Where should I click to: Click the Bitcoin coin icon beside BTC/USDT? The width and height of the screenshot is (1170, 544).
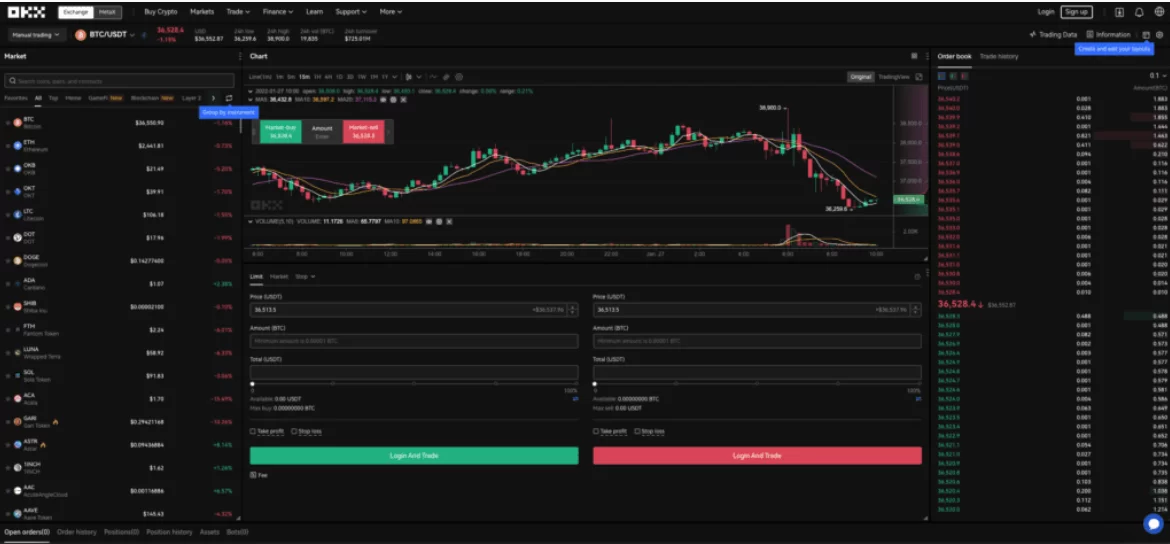(x=81, y=34)
